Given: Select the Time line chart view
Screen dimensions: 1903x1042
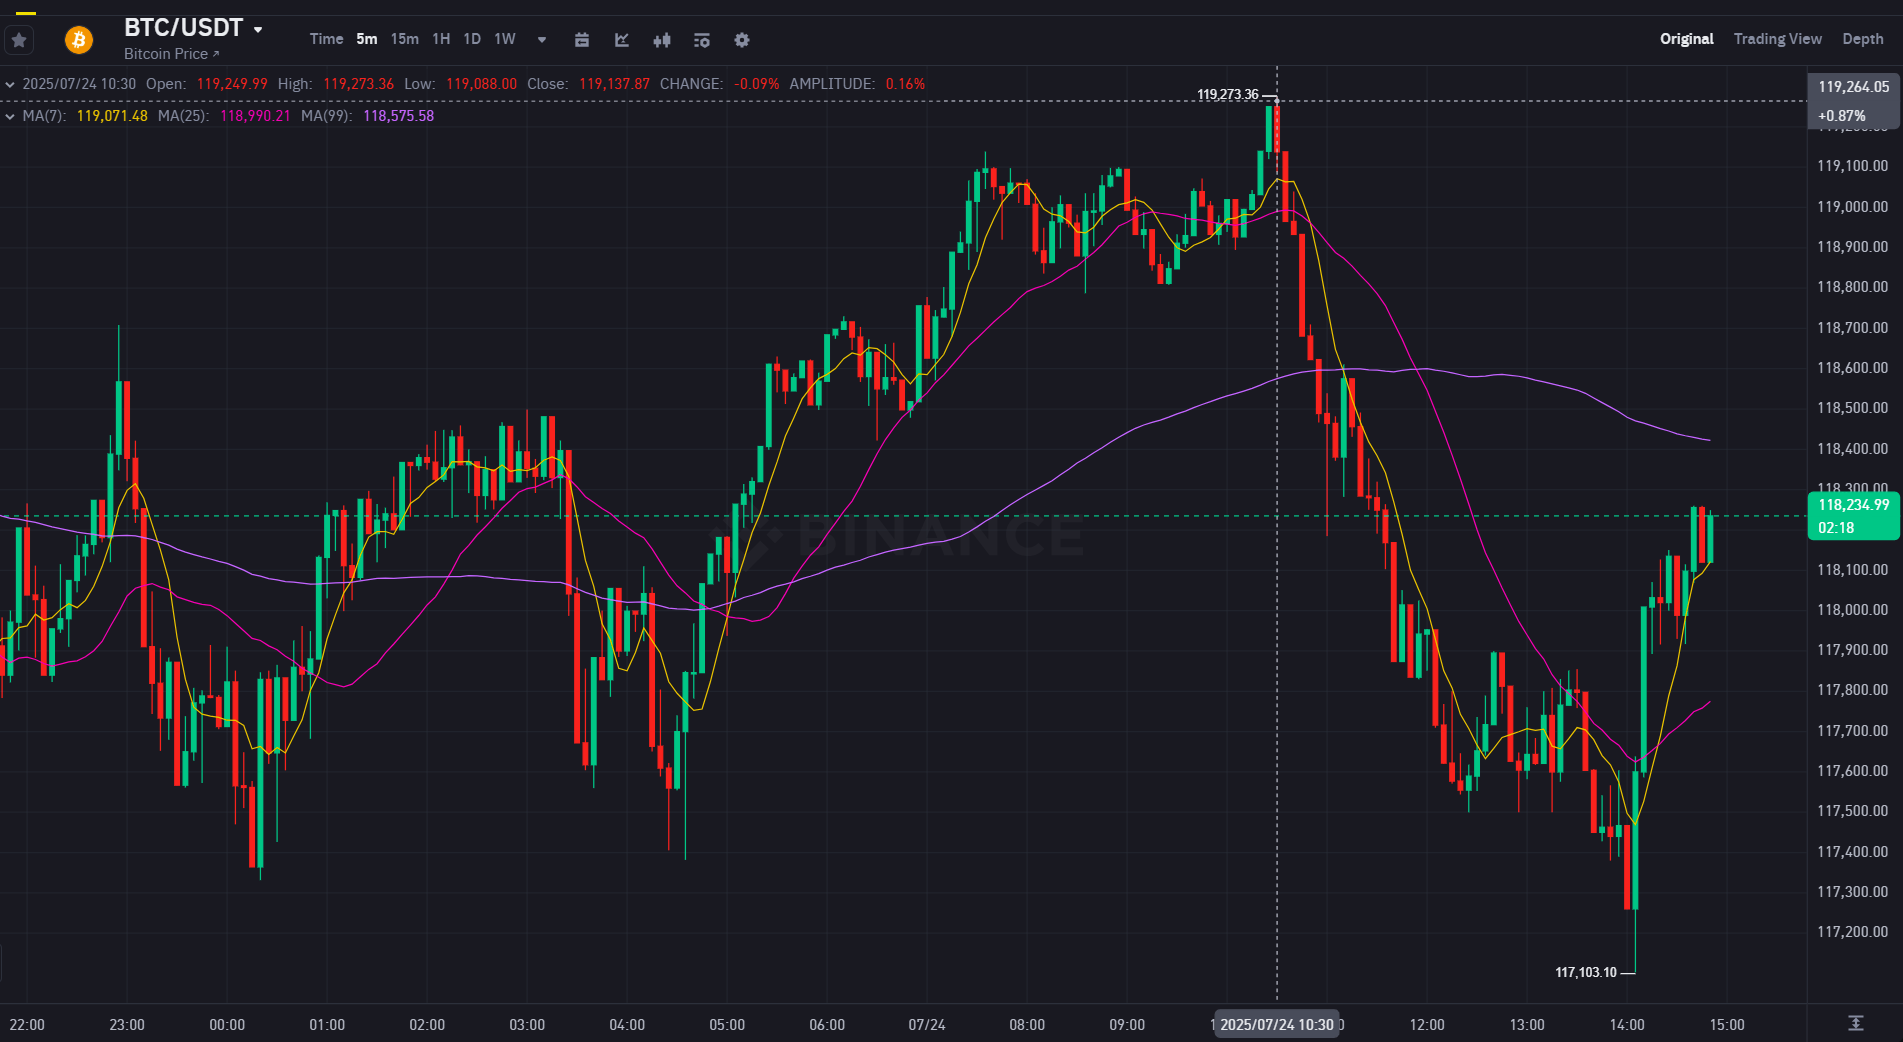Looking at the screenshot, I should tap(326, 39).
